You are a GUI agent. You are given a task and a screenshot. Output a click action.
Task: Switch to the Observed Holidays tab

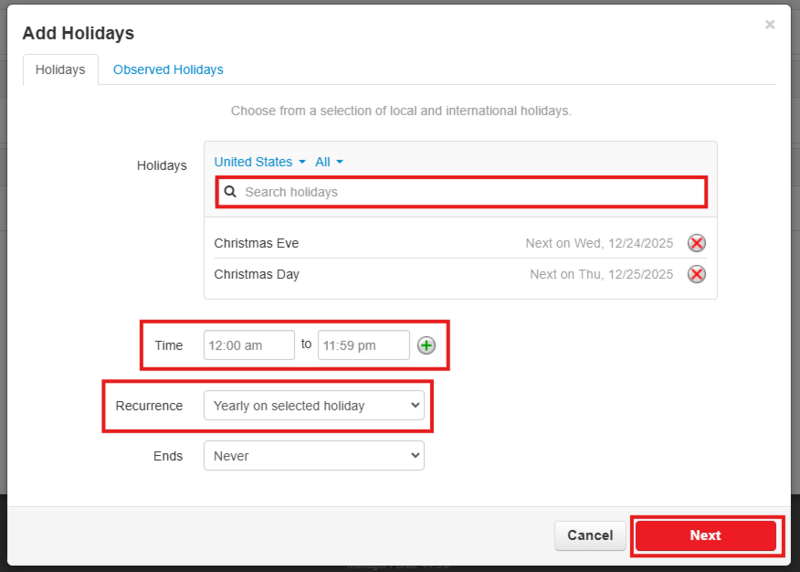tap(168, 70)
